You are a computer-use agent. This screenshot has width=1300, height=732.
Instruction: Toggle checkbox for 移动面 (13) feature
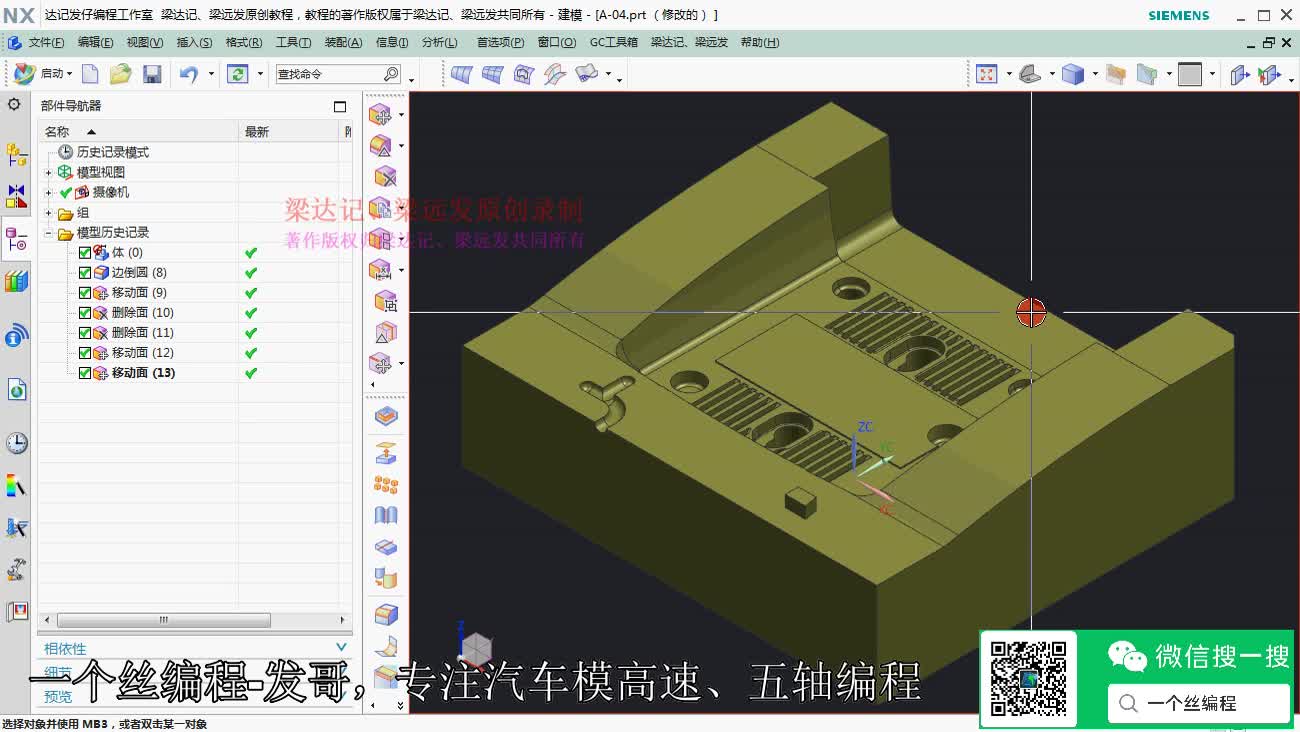click(x=85, y=372)
